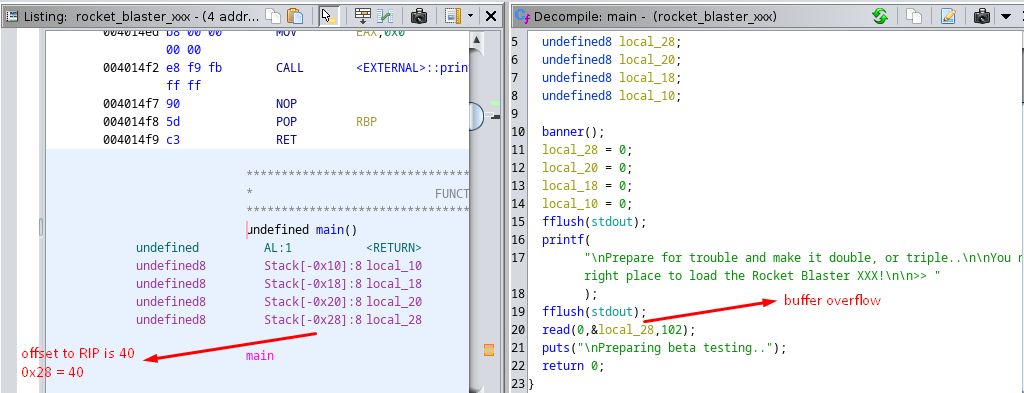Click 'return 0' on line 22
The image size is (1024, 393).
tap(573, 366)
